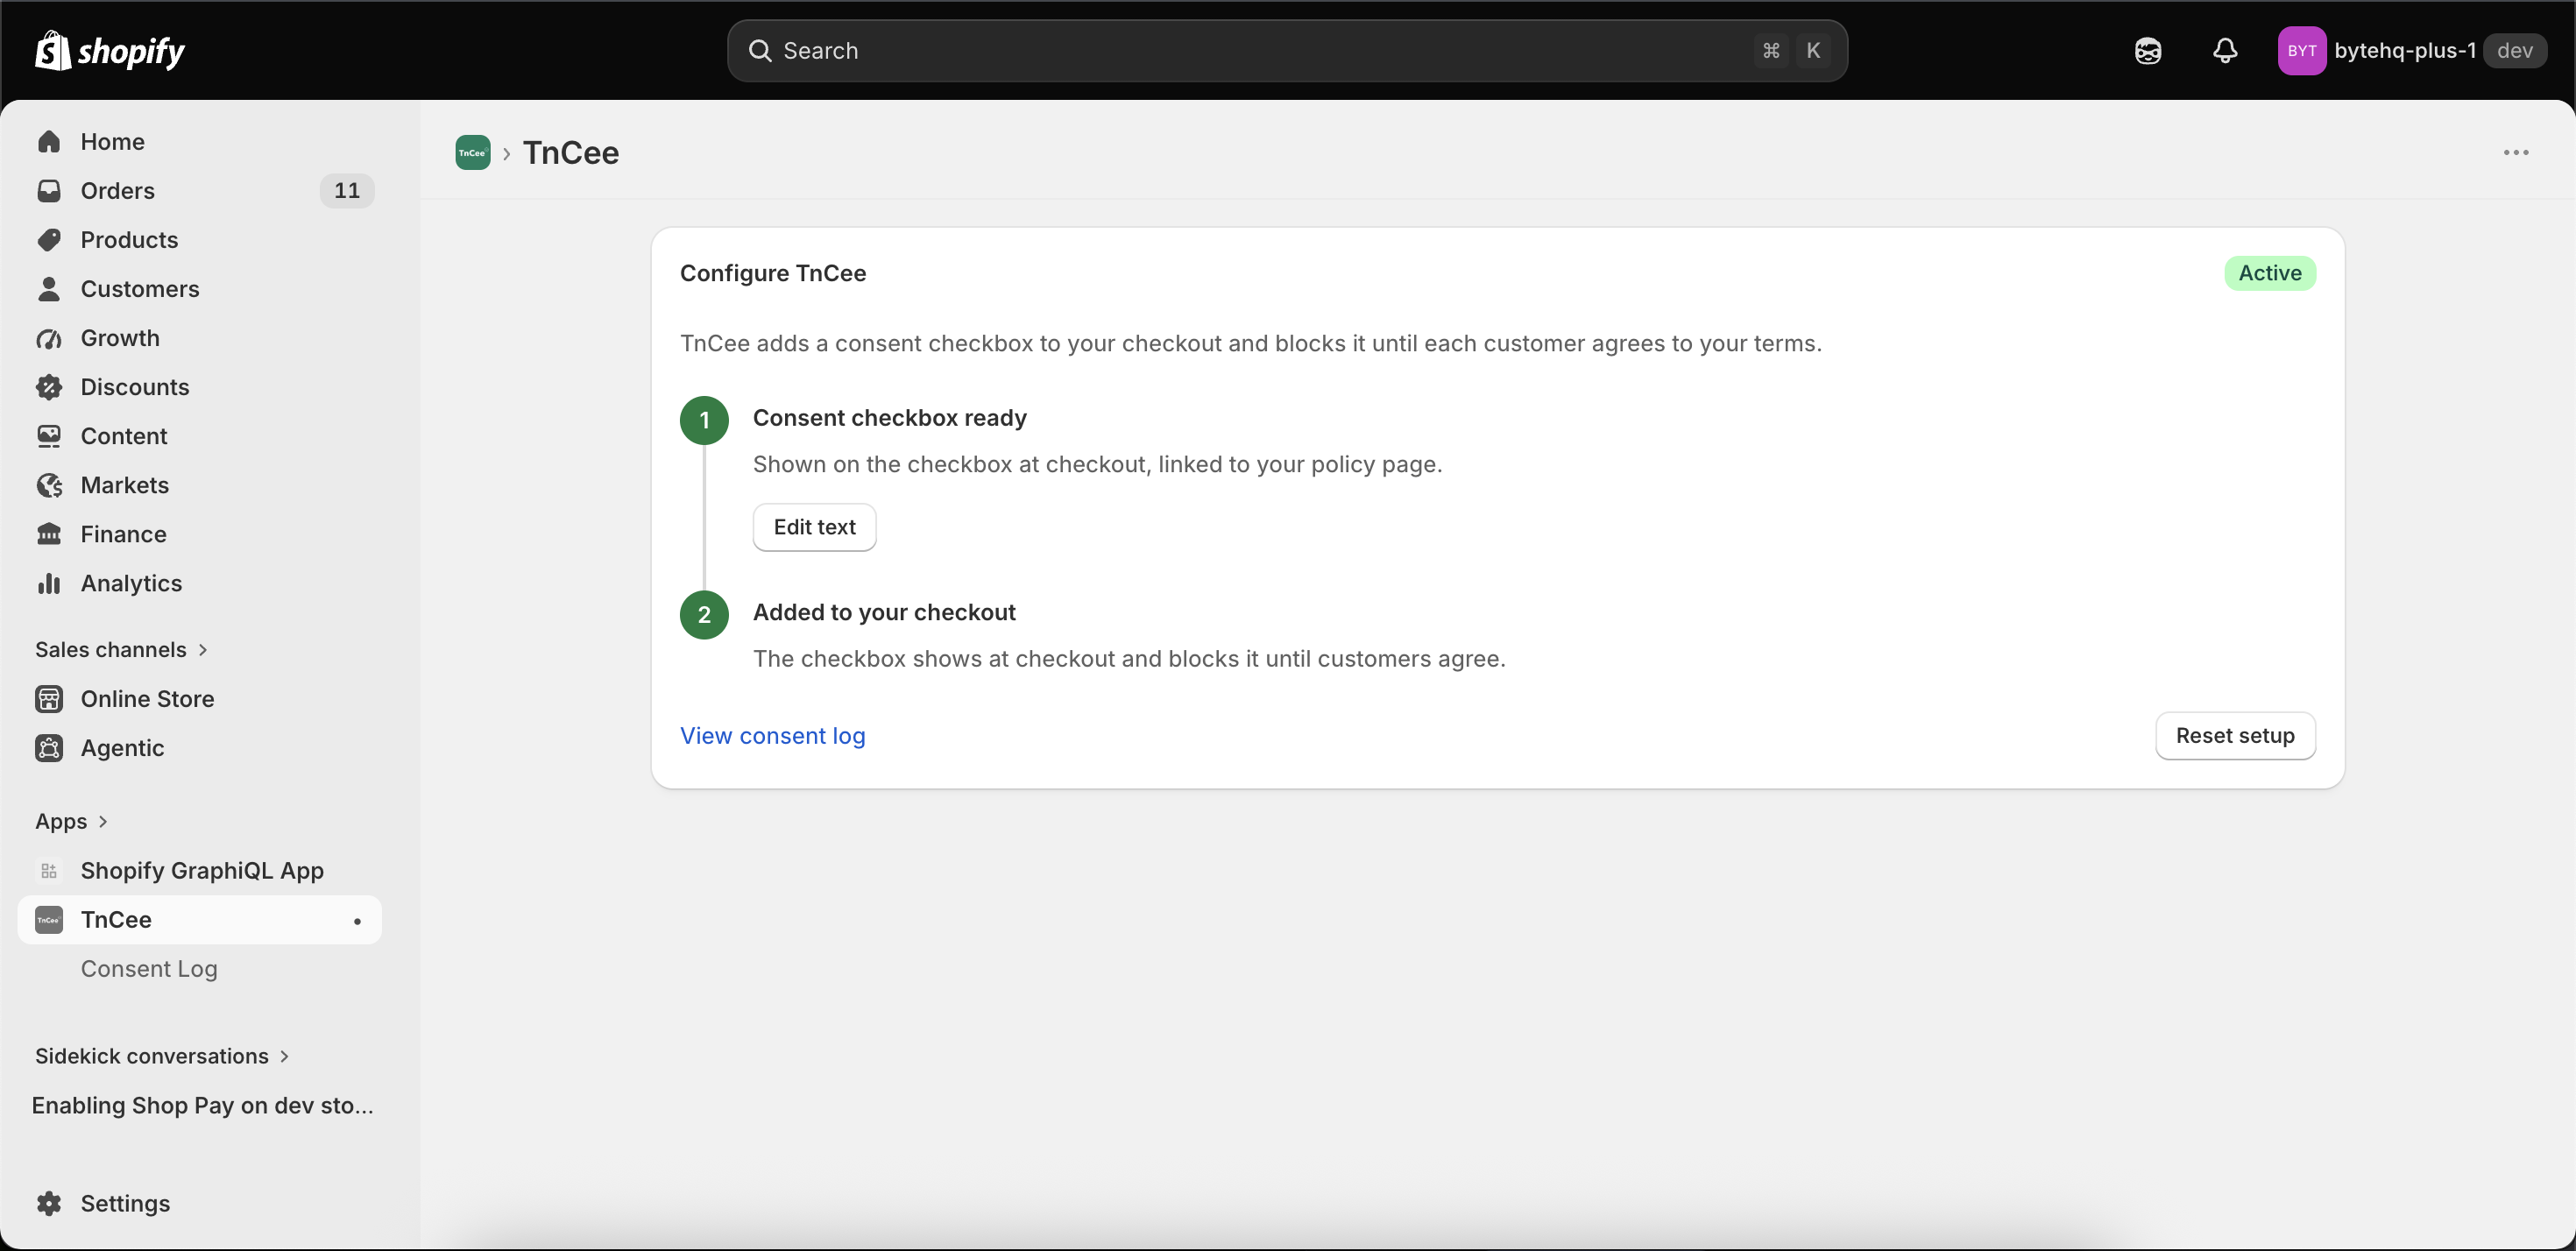The image size is (2576, 1251).
Task: Open the notifications bell
Action: tap(2224, 51)
